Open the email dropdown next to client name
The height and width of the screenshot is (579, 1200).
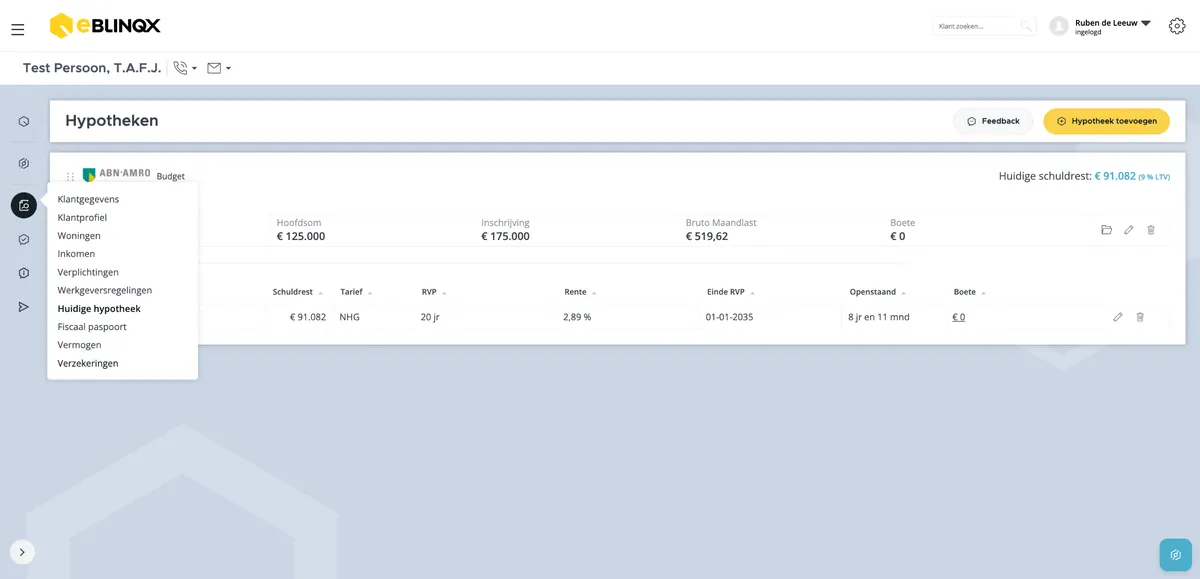tap(219, 68)
